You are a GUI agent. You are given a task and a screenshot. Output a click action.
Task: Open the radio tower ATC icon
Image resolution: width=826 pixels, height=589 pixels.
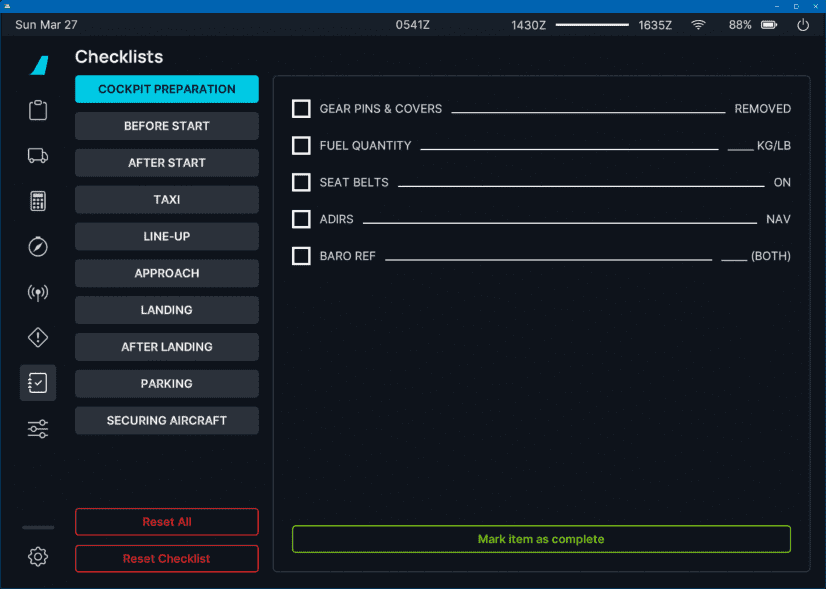tap(38, 293)
